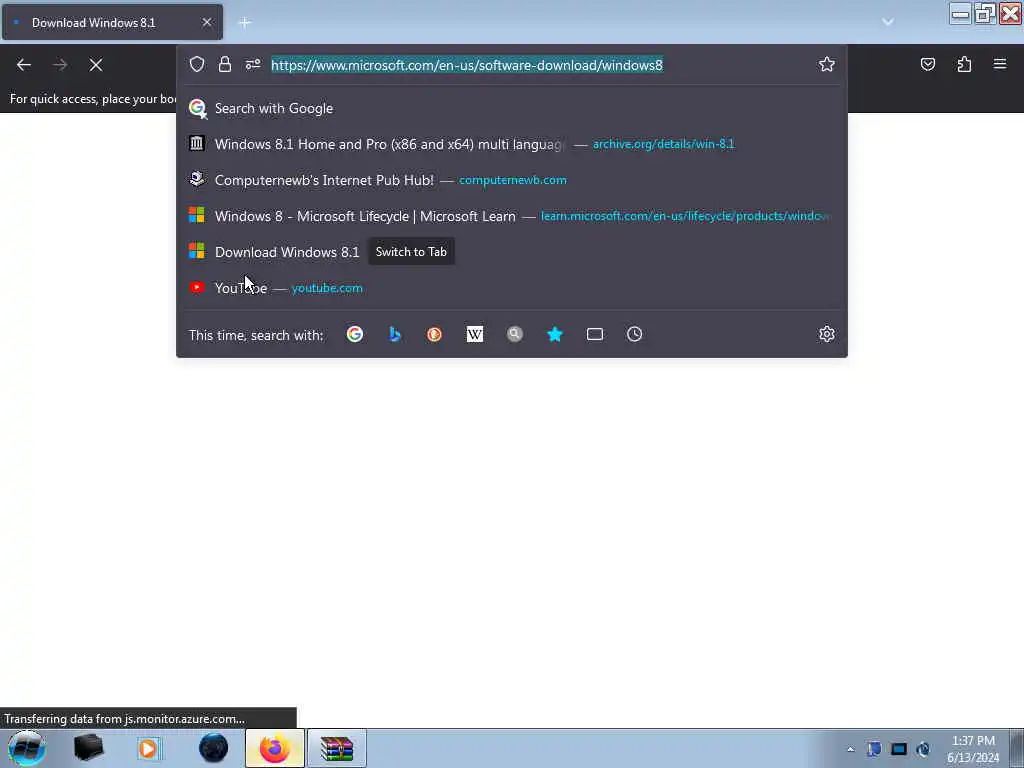1024x768 pixels.
Task: Open search settings gear icon
Action: 827,334
